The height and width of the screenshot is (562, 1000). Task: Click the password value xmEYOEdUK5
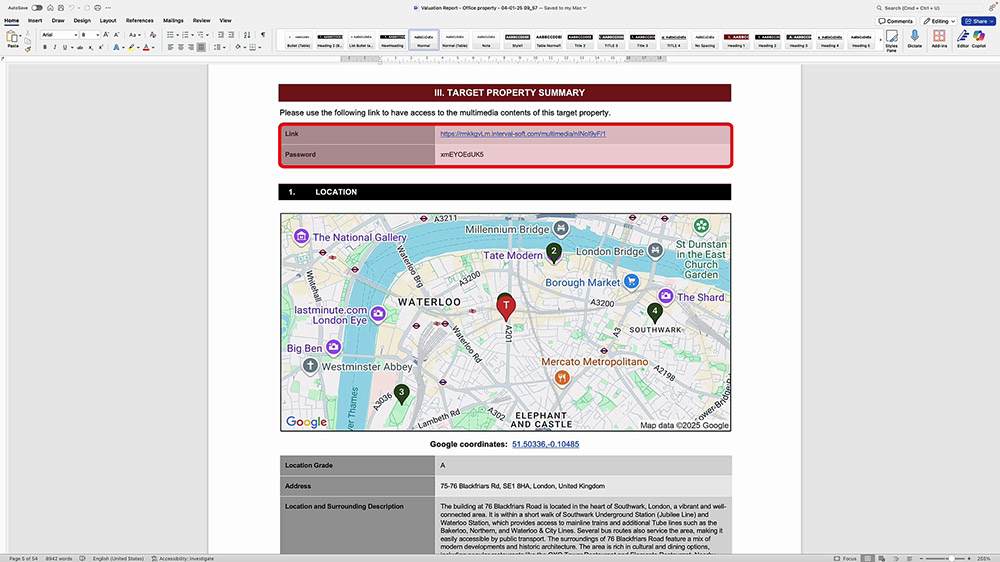pos(462,154)
